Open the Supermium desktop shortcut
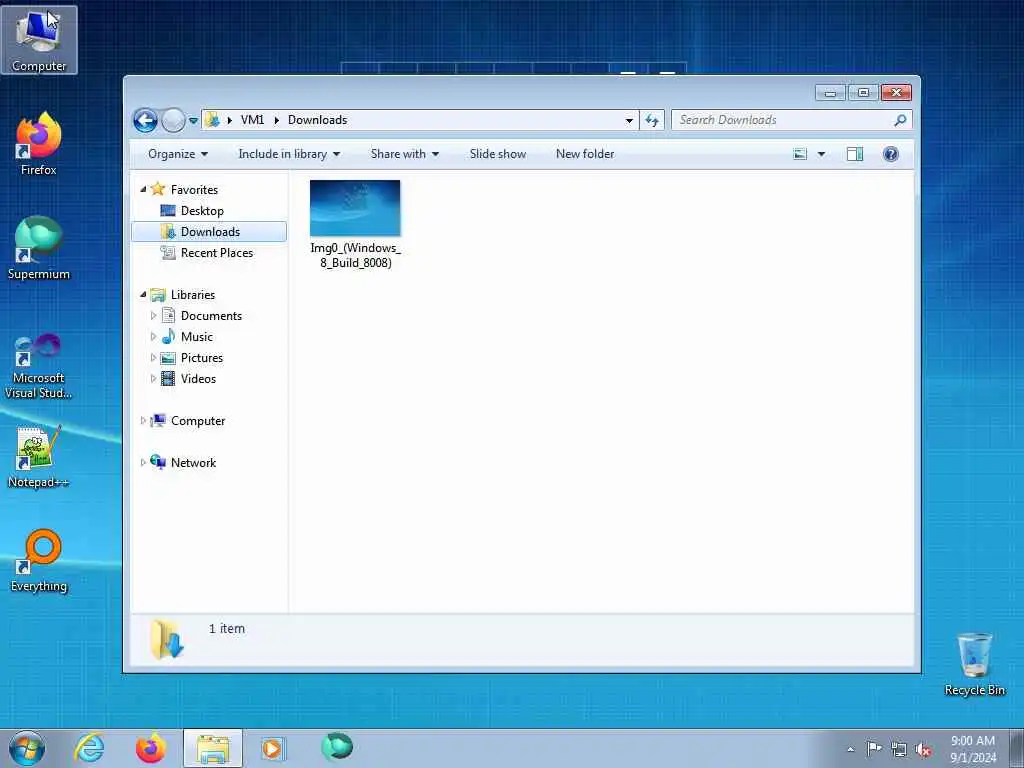Image resolution: width=1024 pixels, height=768 pixels. pyautogui.click(x=39, y=248)
